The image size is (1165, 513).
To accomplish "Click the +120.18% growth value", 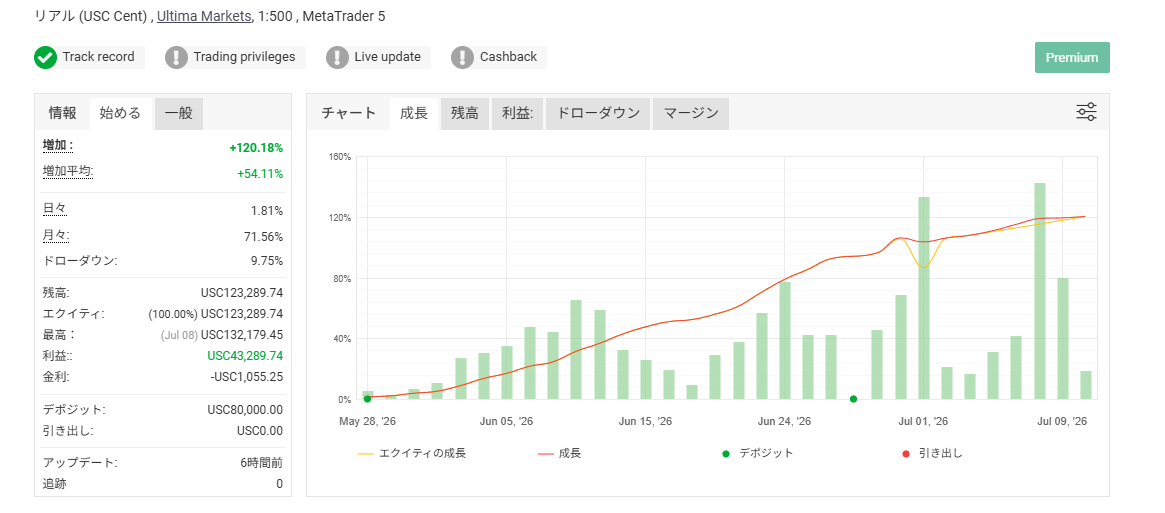I will pos(256,148).
